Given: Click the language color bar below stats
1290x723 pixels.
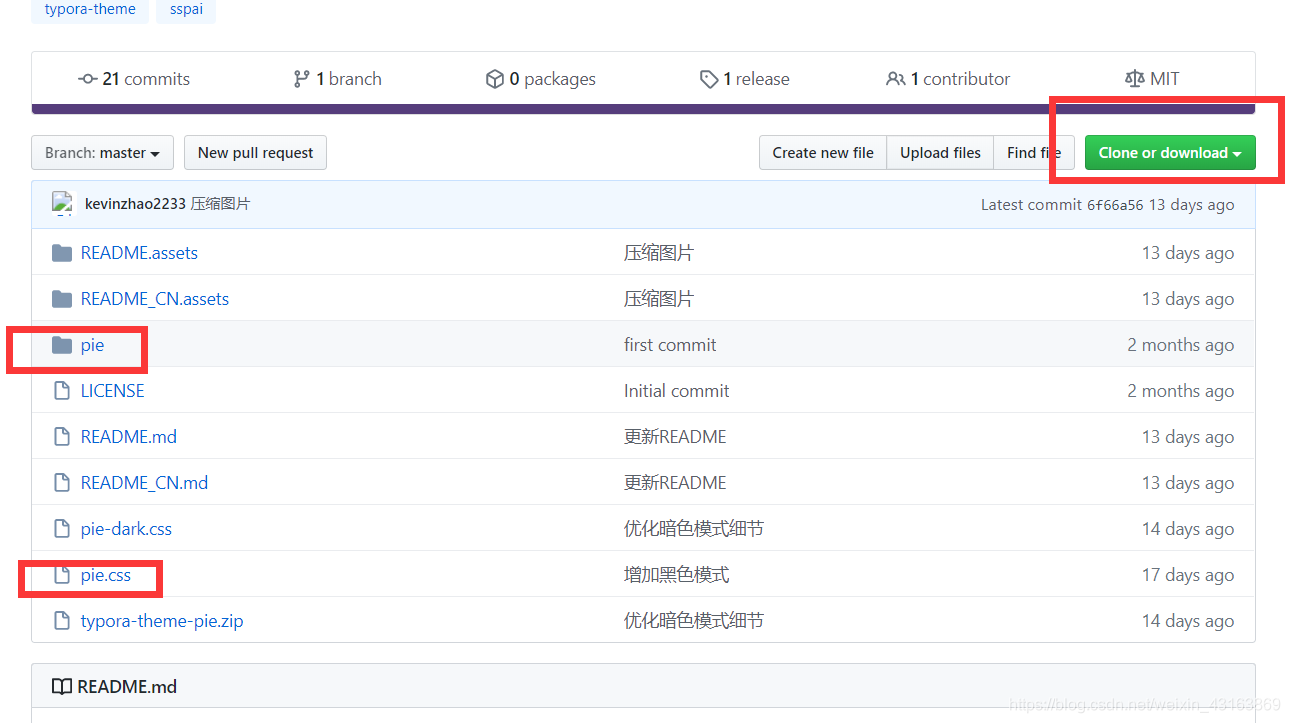Looking at the screenshot, I should [x=643, y=109].
